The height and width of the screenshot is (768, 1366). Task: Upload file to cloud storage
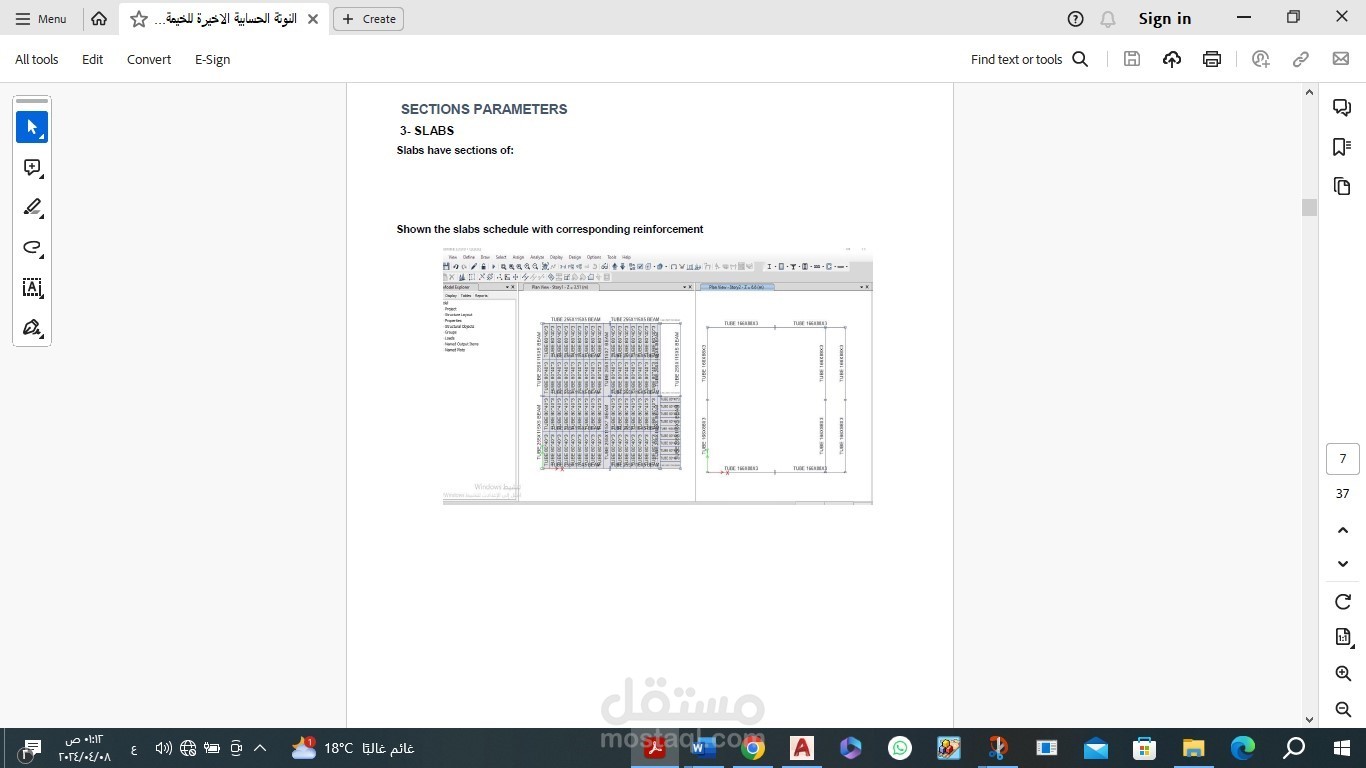tap(1172, 59)
